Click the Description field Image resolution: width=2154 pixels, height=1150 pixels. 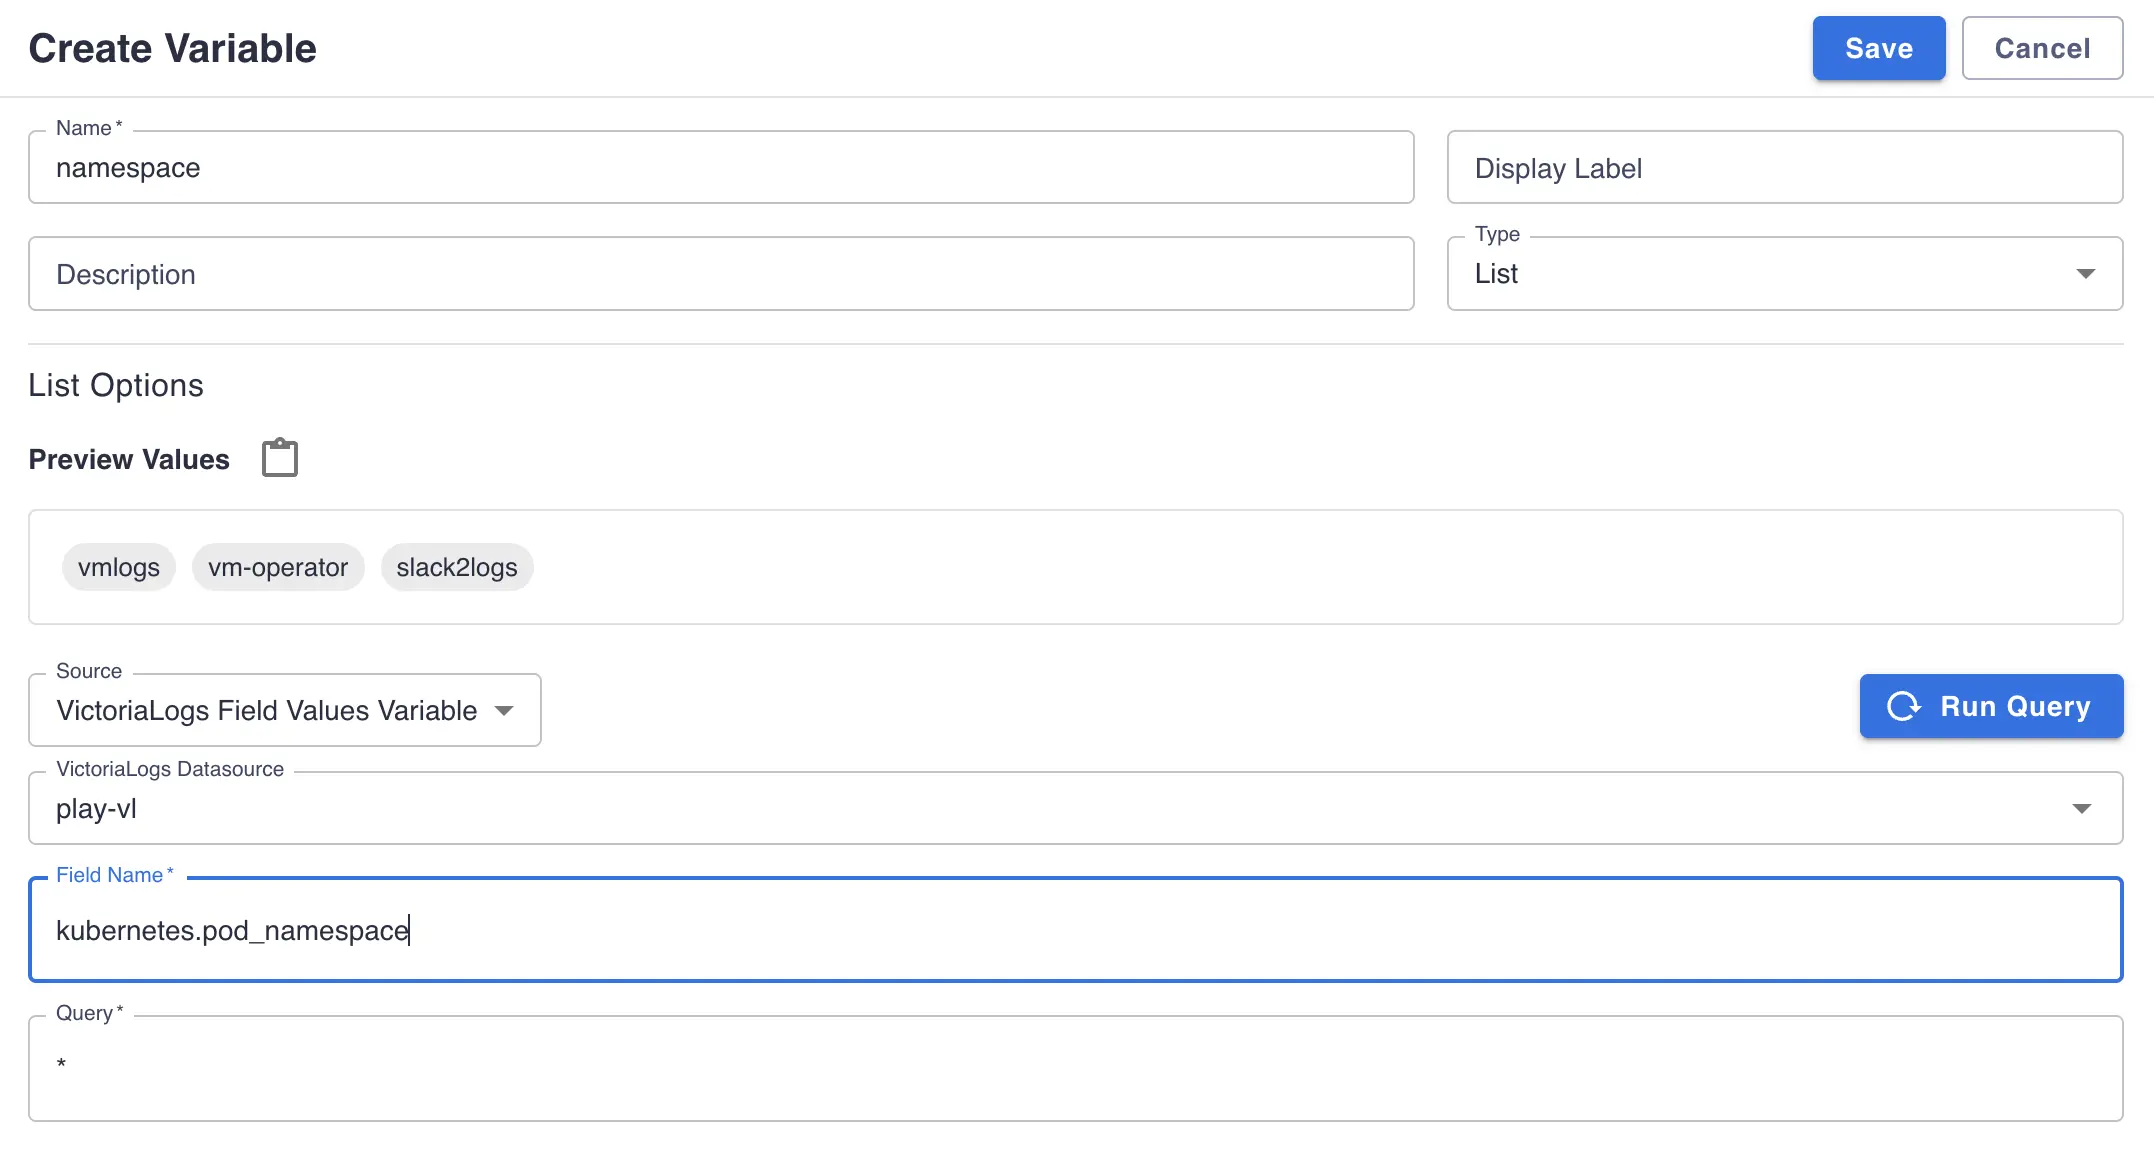coord(700,273)
